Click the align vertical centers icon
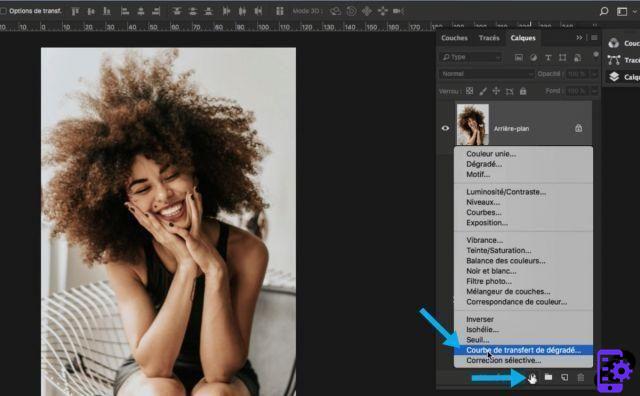The image size is (640, 396). coord(91,11)
